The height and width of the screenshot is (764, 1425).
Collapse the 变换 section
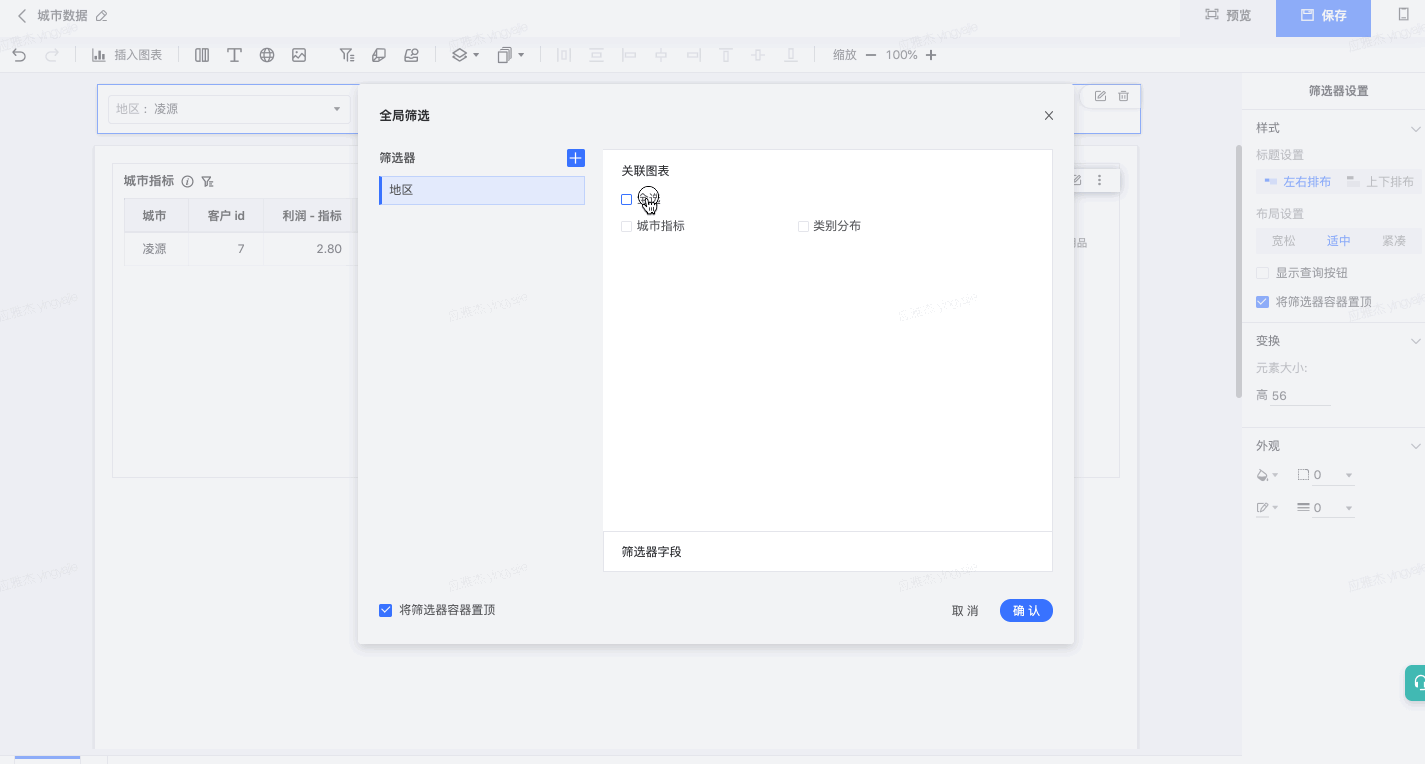(1415, 341)
